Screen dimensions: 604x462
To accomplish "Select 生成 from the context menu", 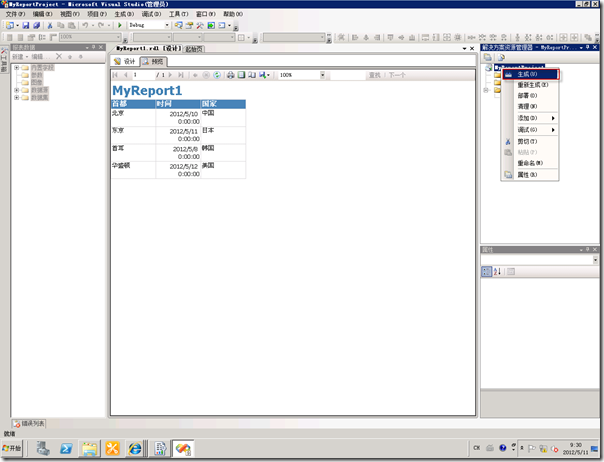I will tap(528, 74).
